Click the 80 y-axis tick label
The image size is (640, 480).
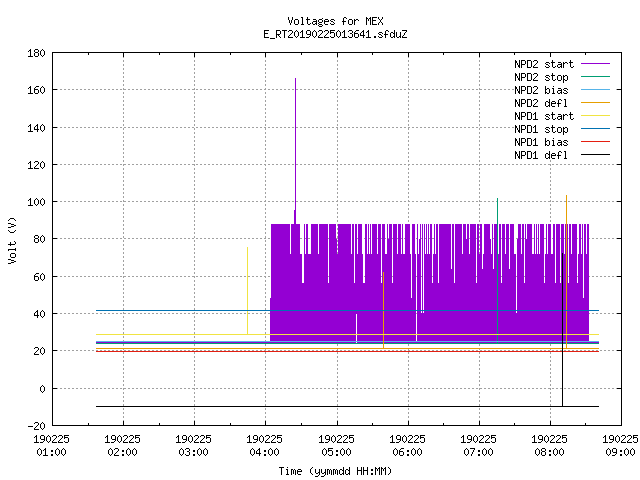pos(39,239)
